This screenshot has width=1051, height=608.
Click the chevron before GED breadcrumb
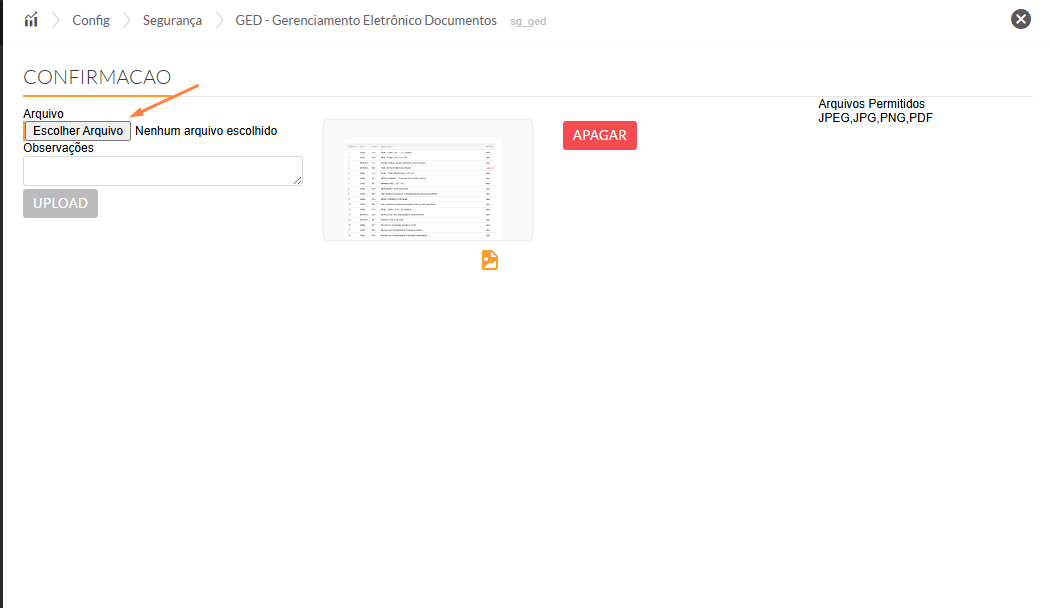(220, 20)
